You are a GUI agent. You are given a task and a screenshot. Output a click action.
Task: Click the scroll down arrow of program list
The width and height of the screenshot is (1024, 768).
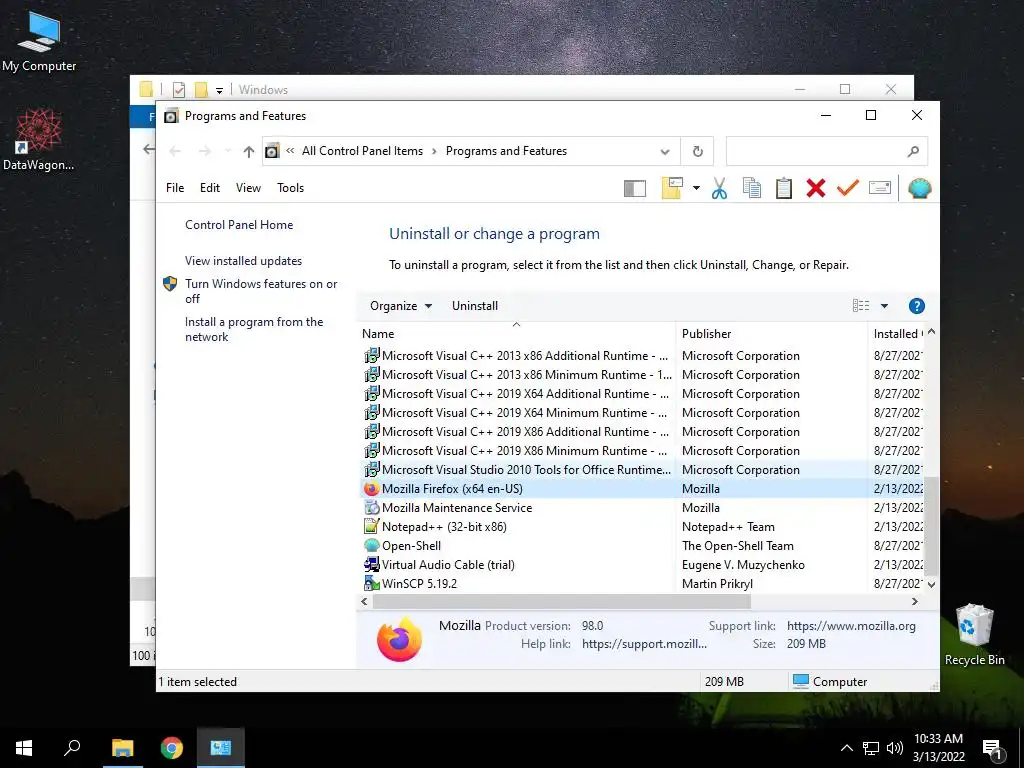point(932,584)
